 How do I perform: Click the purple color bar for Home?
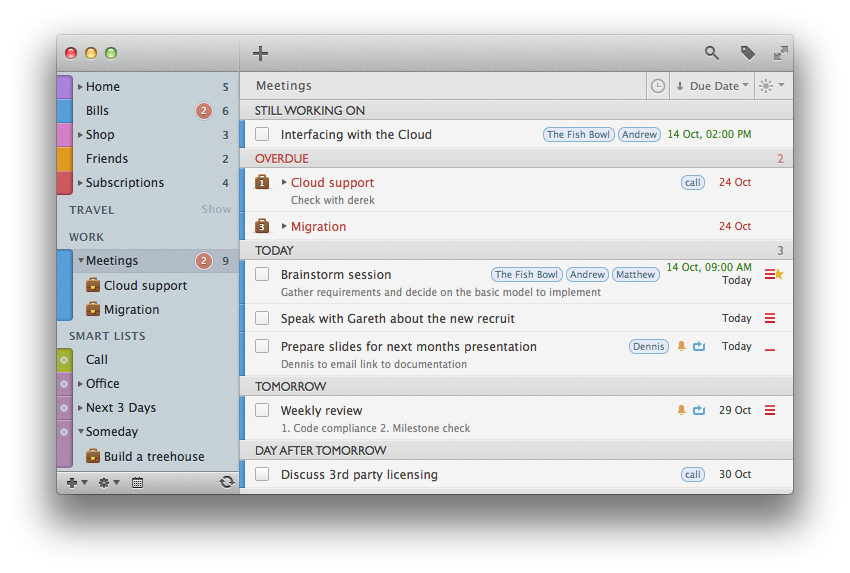65,87
